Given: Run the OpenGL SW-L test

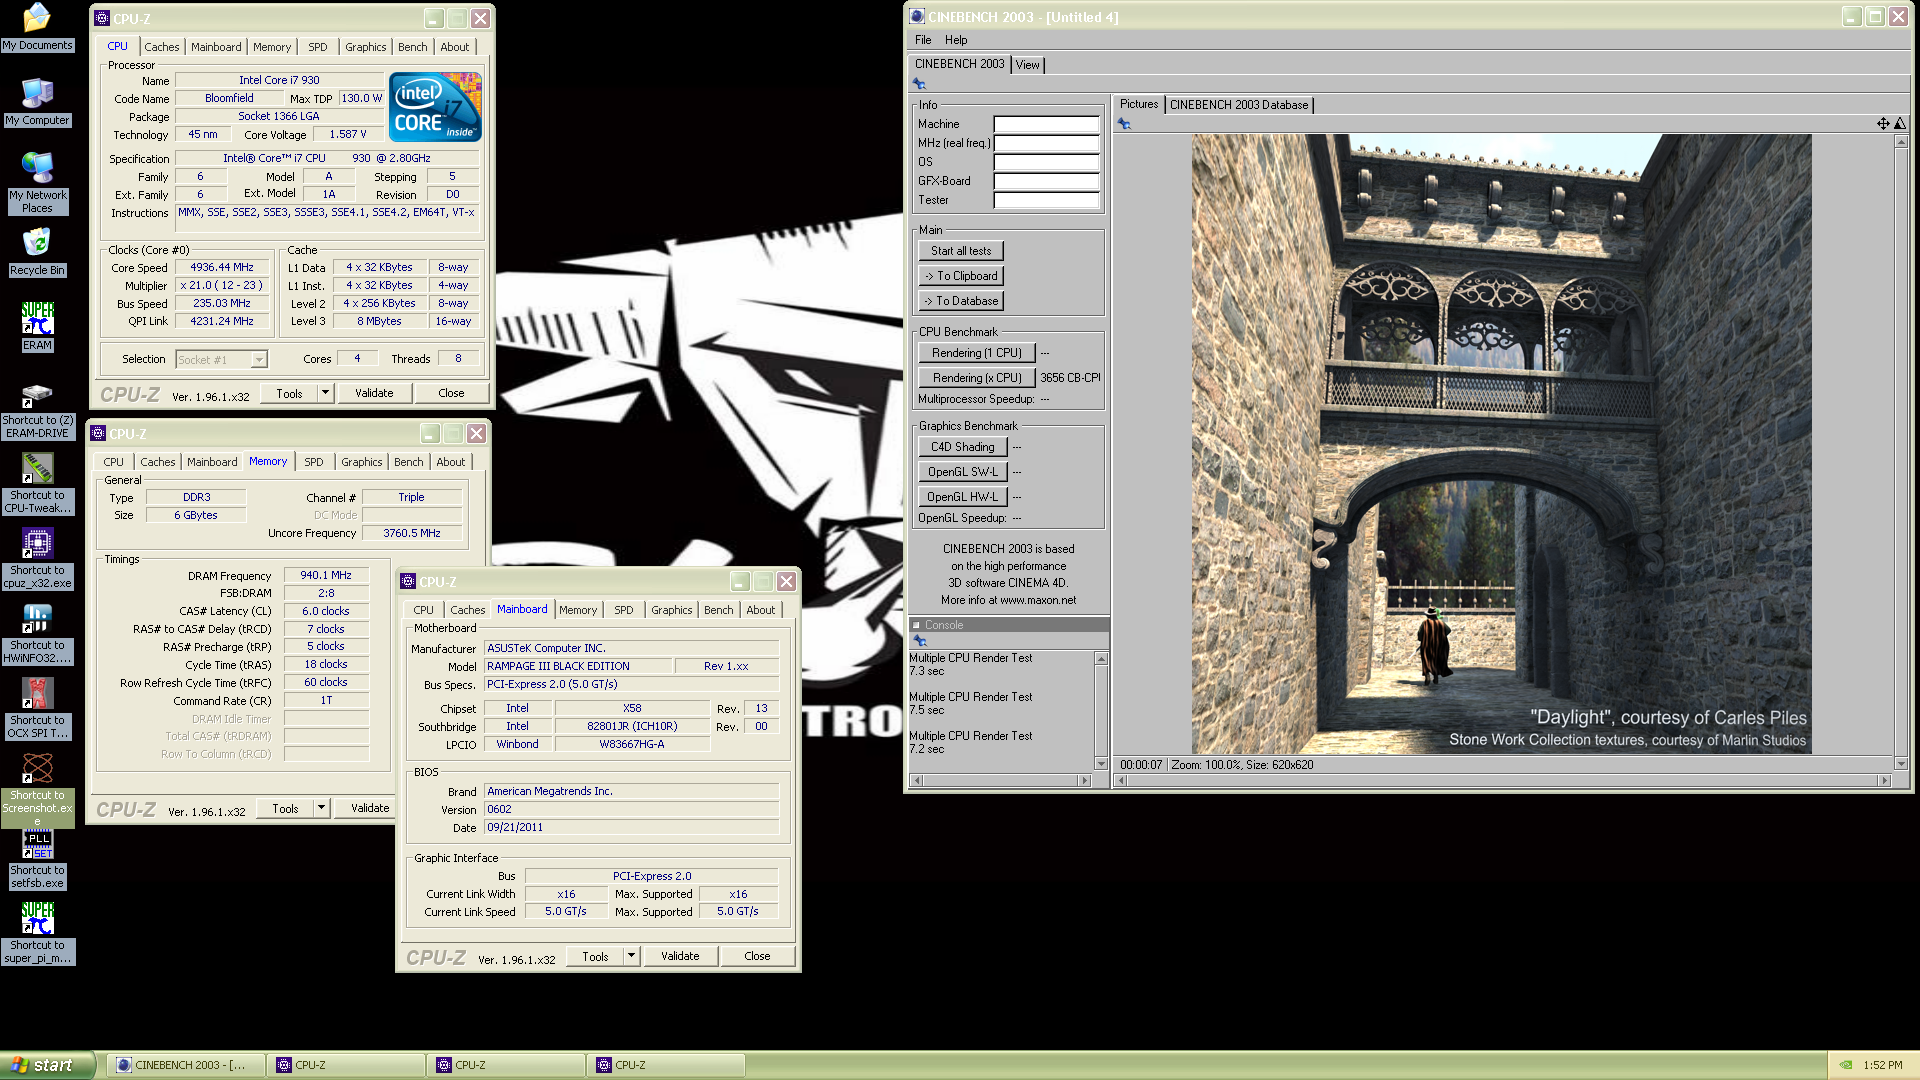Looking at the screenshot, I should click(x=962, y=472).
